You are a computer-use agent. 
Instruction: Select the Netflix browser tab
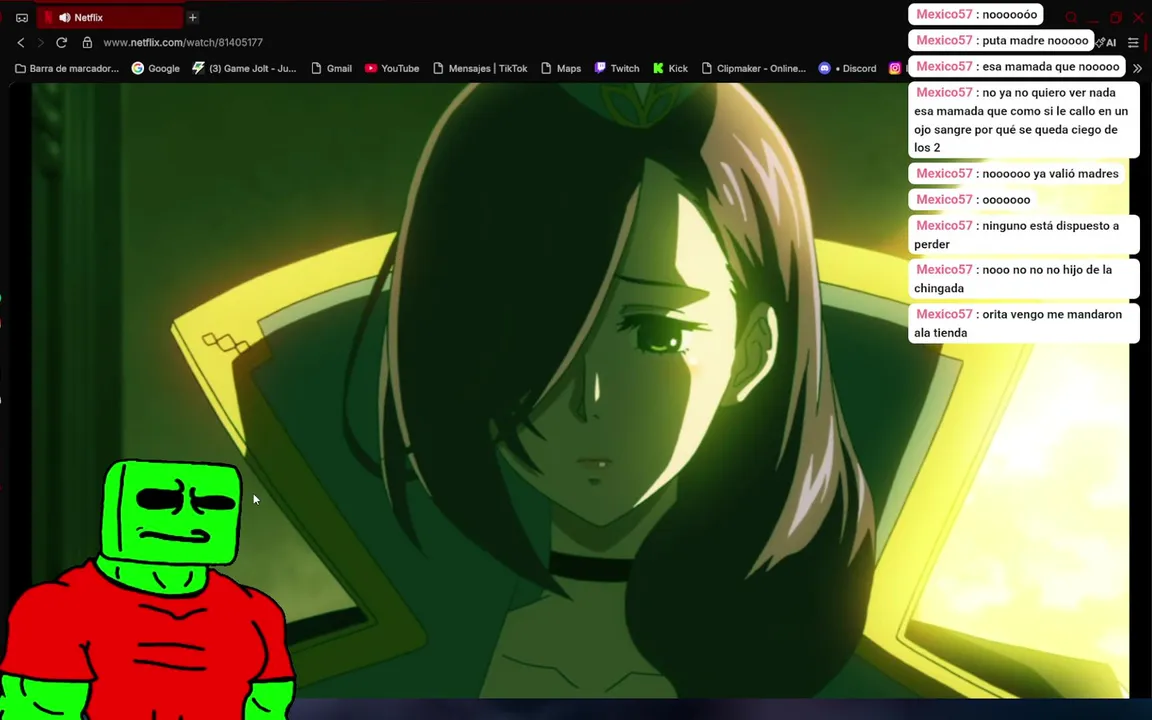110,17
